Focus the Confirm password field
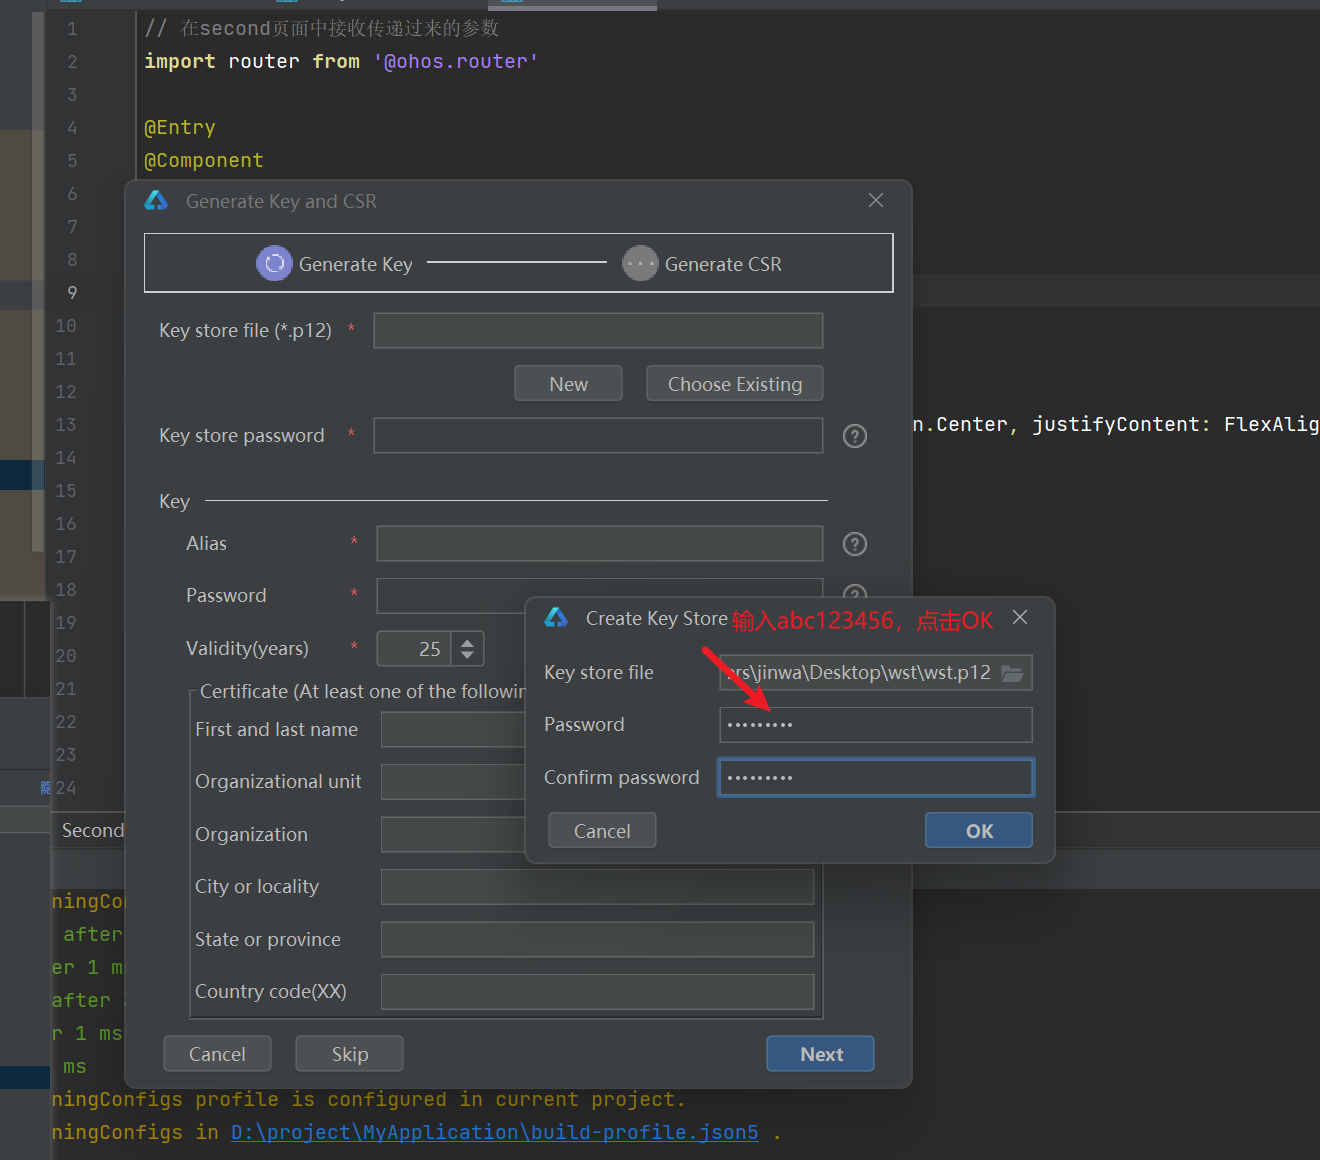The image size is (1320, 1160). (x=876, y=778)
